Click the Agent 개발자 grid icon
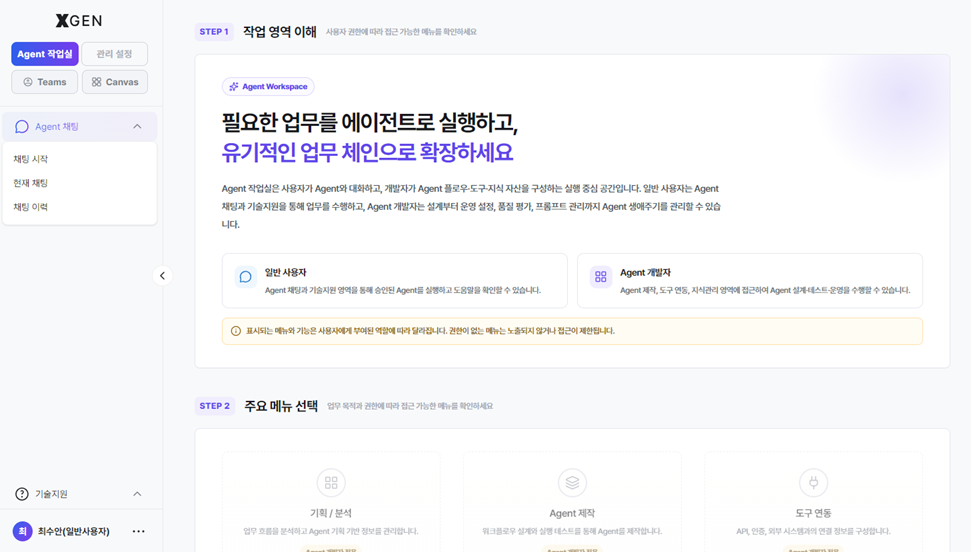Viewport: 971px width, 552px height. tap(601, 277)
